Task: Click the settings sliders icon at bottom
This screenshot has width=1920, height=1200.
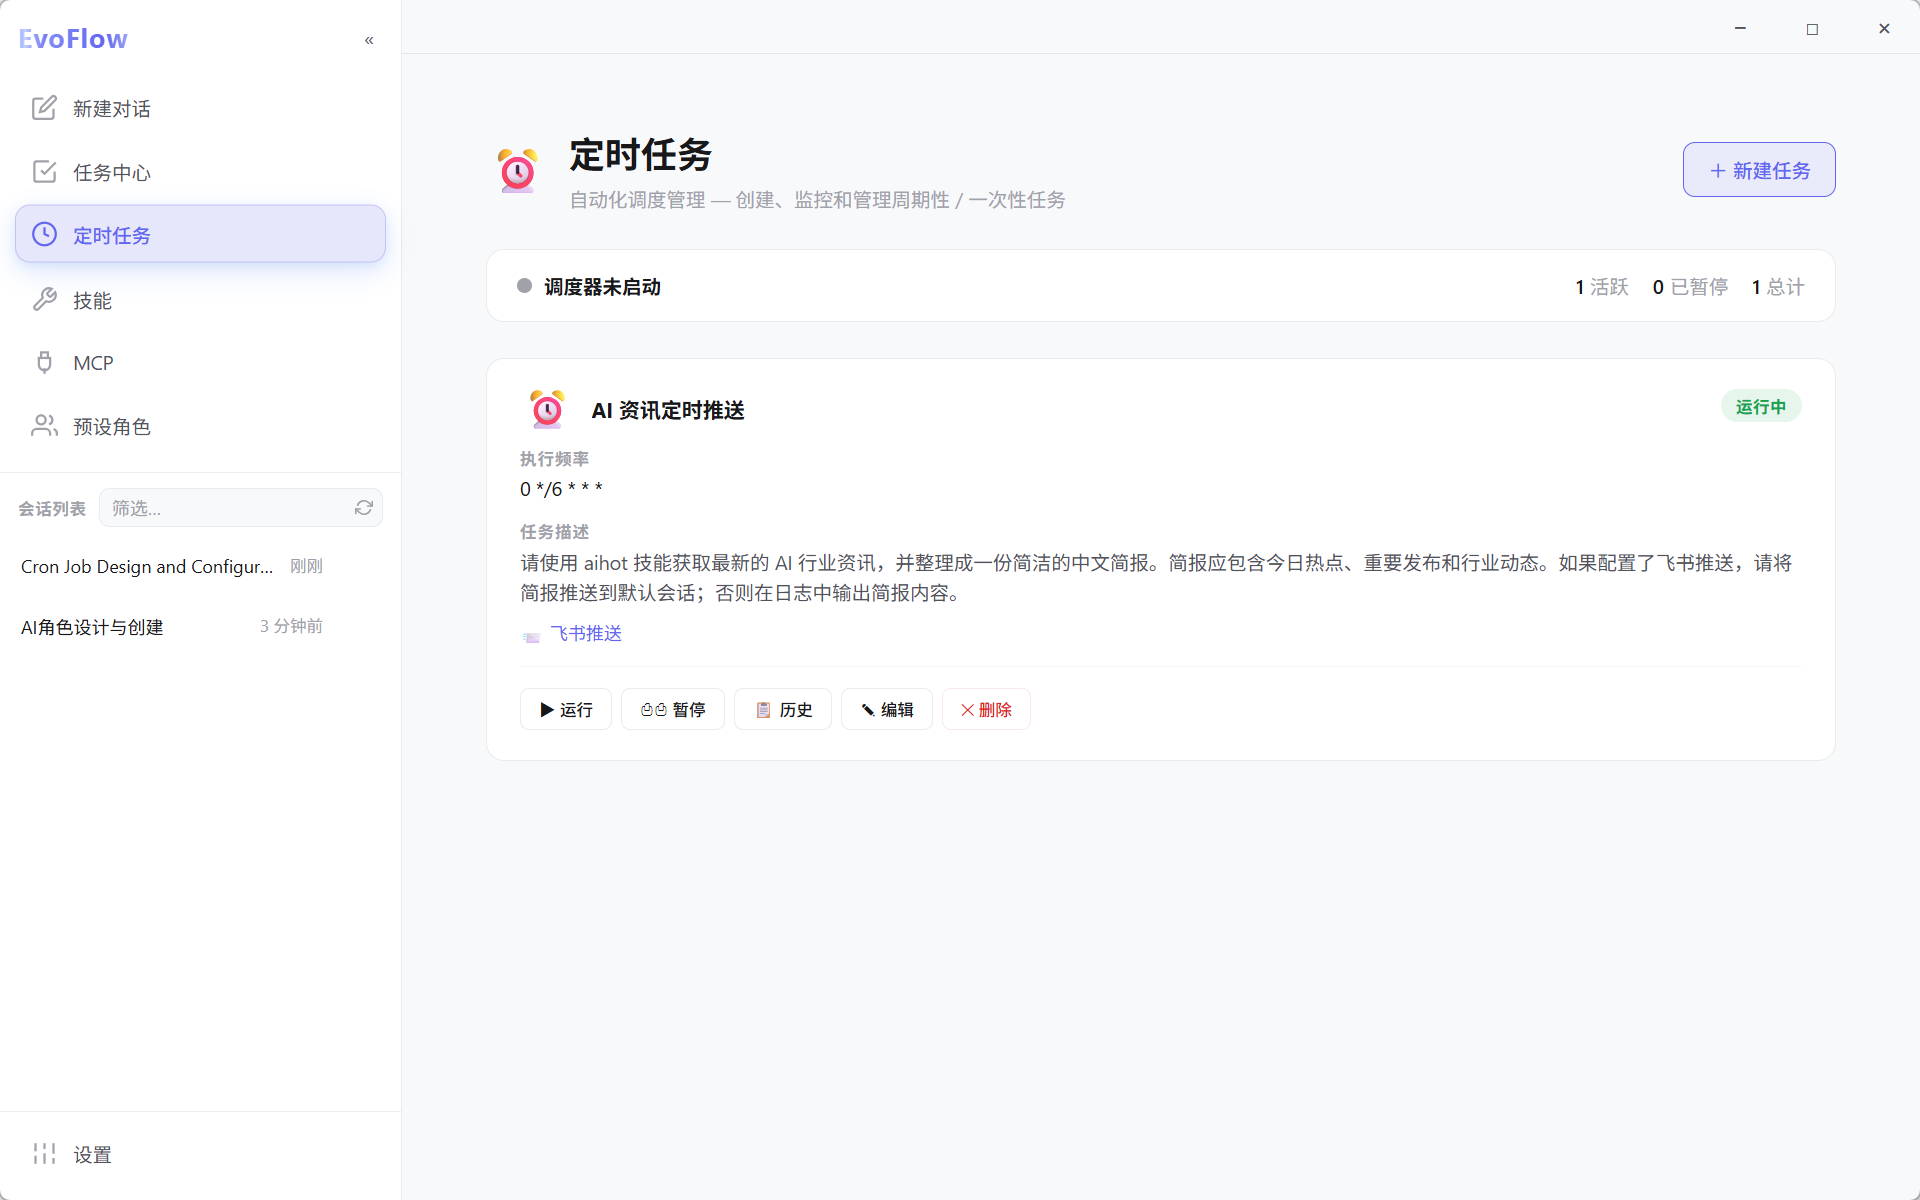Action: click(x=44, y=1154)
